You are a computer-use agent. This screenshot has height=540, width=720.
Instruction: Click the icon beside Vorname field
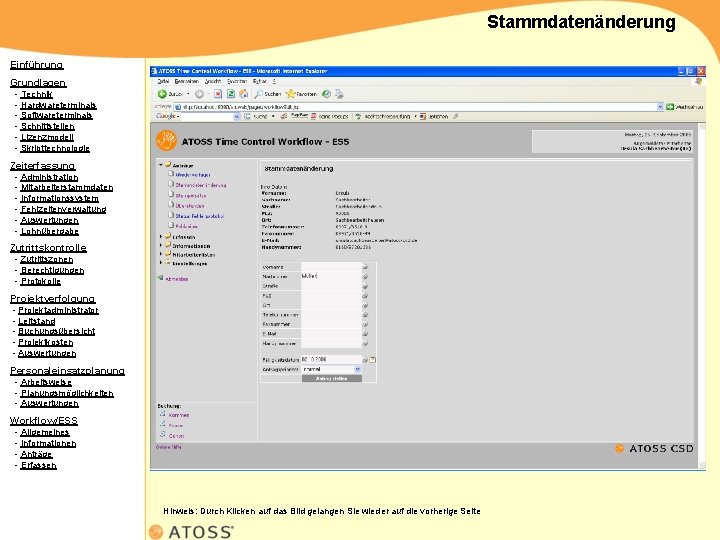pos(366,267)
